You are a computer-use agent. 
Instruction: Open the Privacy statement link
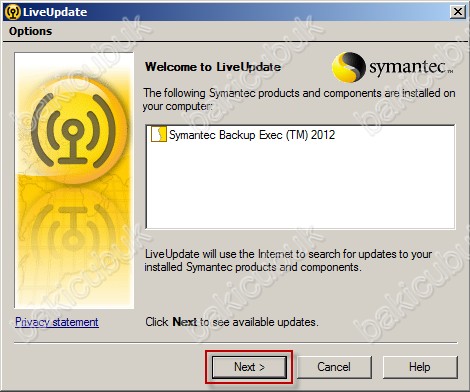click(57, 322)
